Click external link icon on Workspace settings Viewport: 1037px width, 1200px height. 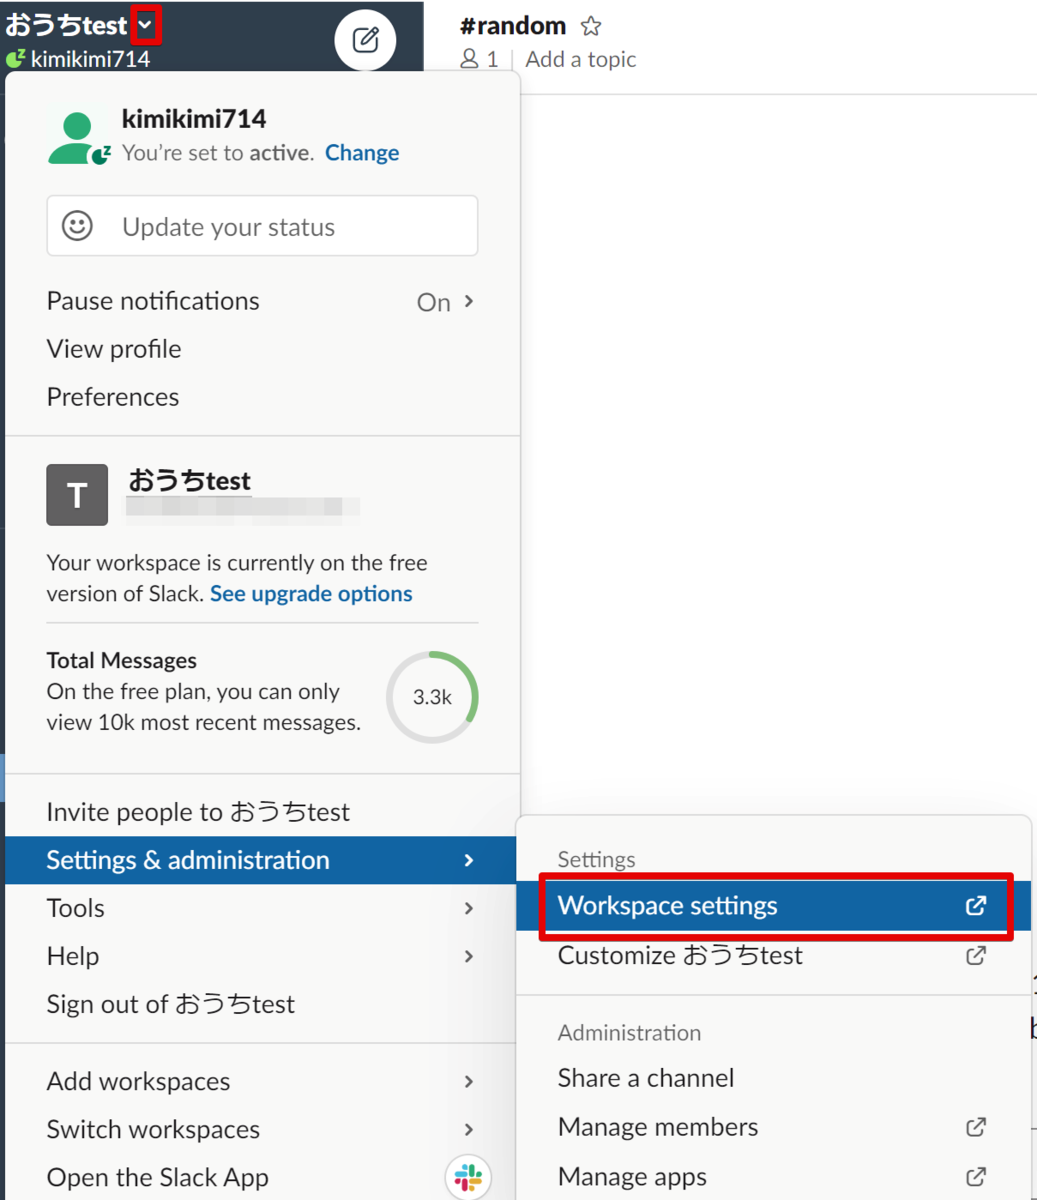pyautogui.click(x=976, y=906)
